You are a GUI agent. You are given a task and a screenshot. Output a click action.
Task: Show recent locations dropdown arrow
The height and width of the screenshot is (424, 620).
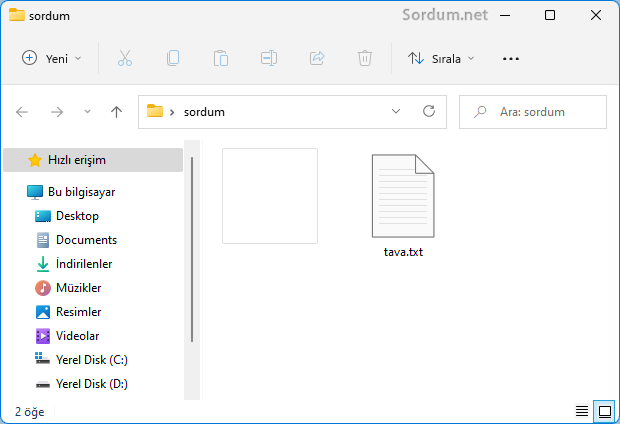pos(87,112)
